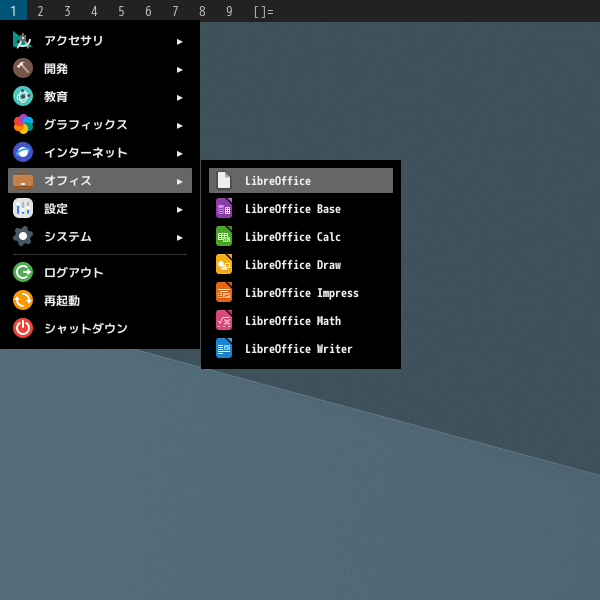
Task: Open the グラフィックス menu entry
Action: click(100, 124)
